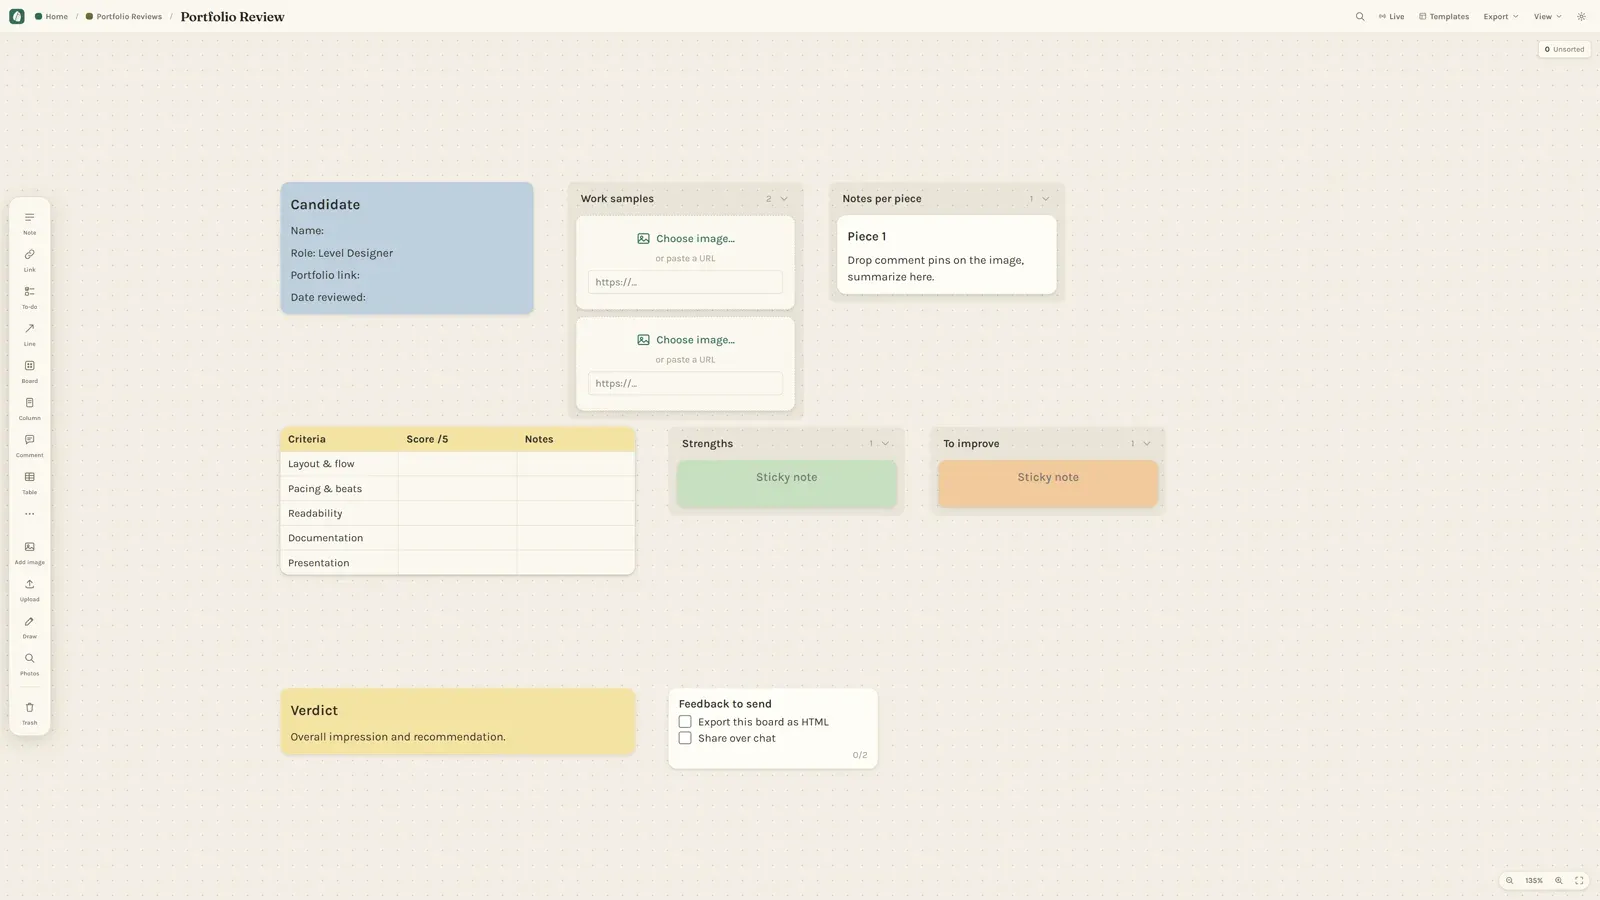The height and width of the screenshot is (900, 1600).
Task: Click the Score cell for Layout & flow
Action: tap(457, 464)
